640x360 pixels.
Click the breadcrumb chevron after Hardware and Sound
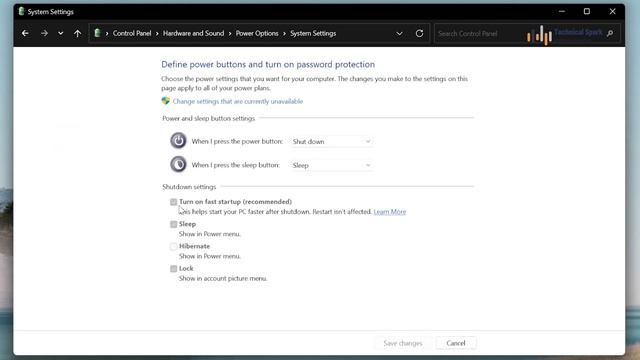pos(230,33)
